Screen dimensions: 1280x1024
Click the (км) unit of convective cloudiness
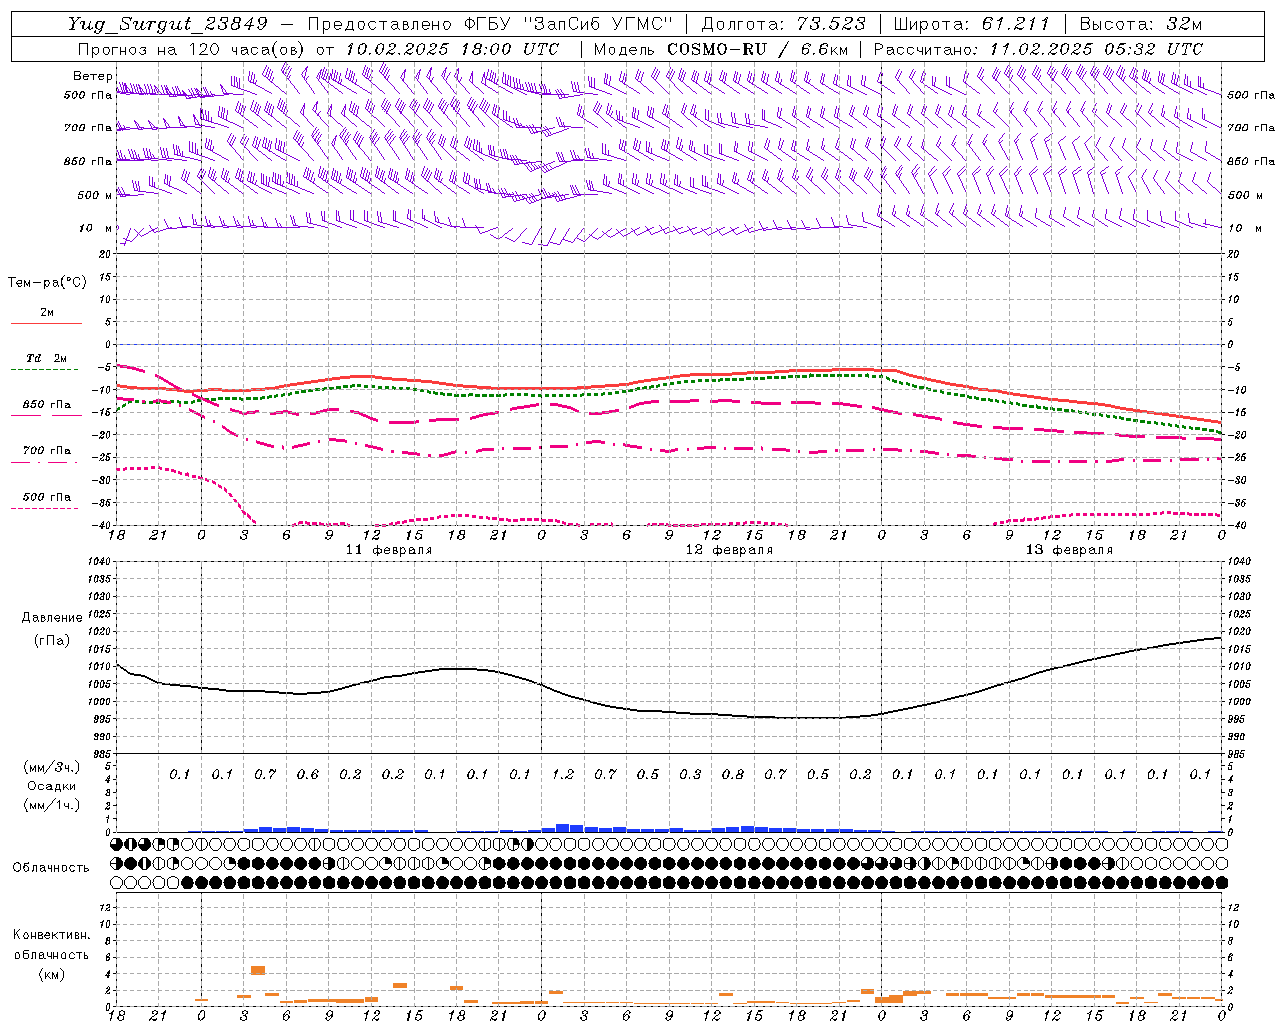coord(51,974)
